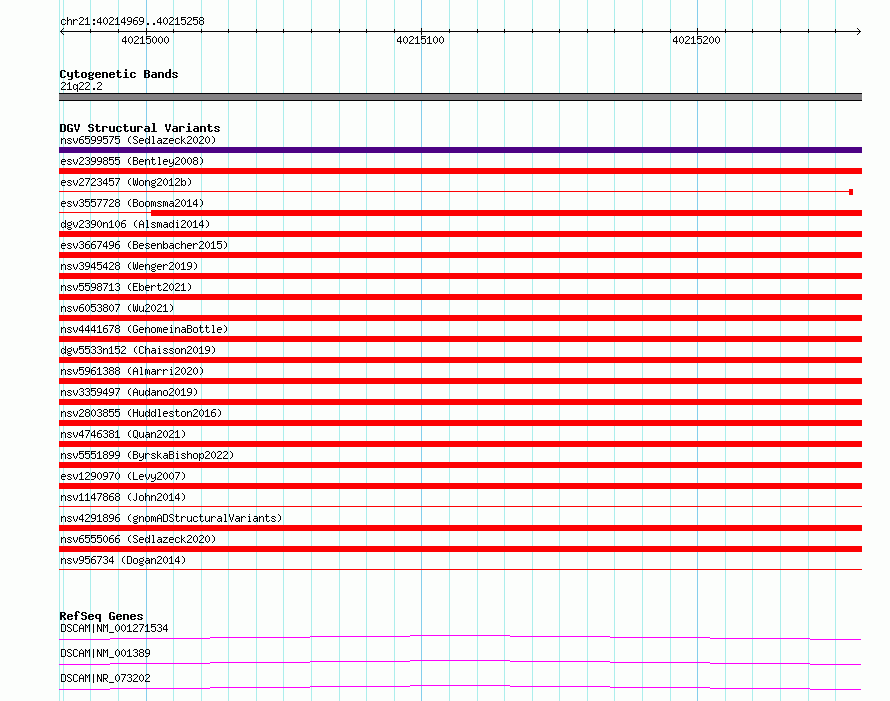Open nsv4441678 (GenomeinaBottle) variant
The height and width of the screenshot is (701, 890).
[144, 329]
